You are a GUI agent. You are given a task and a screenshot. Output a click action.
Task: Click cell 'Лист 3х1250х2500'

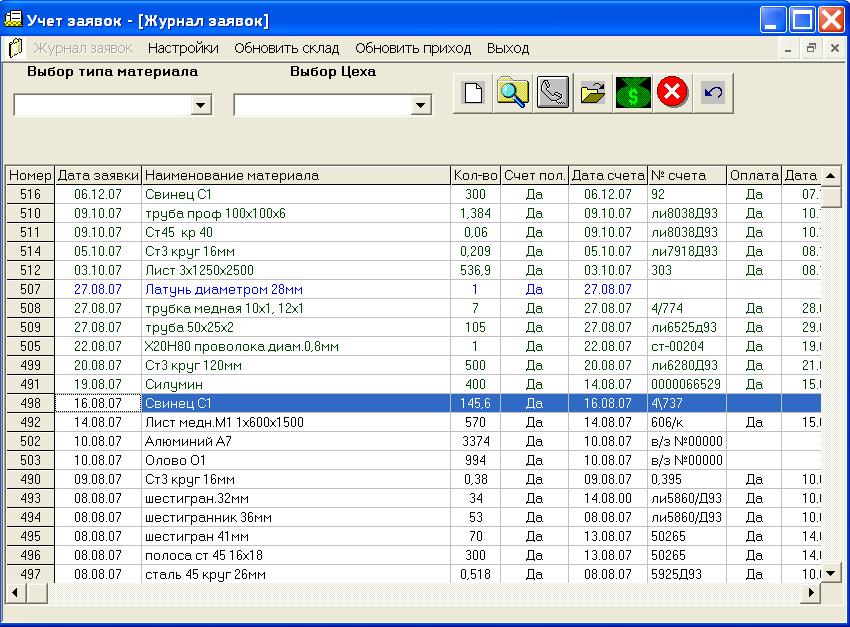pos(296,270)
